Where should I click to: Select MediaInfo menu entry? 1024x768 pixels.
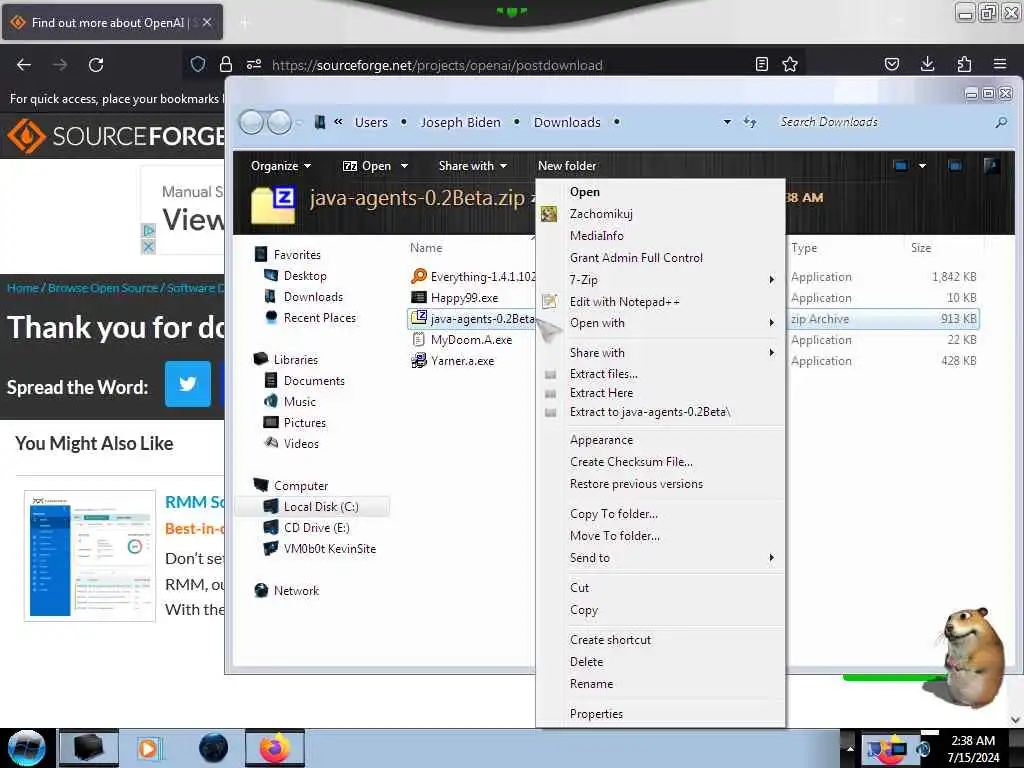coord(660,236)
